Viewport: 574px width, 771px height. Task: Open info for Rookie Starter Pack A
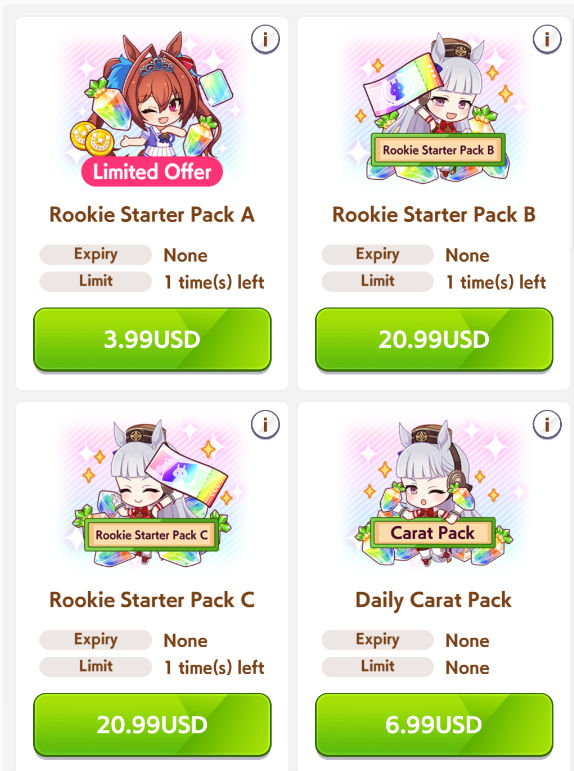(265, 39)
